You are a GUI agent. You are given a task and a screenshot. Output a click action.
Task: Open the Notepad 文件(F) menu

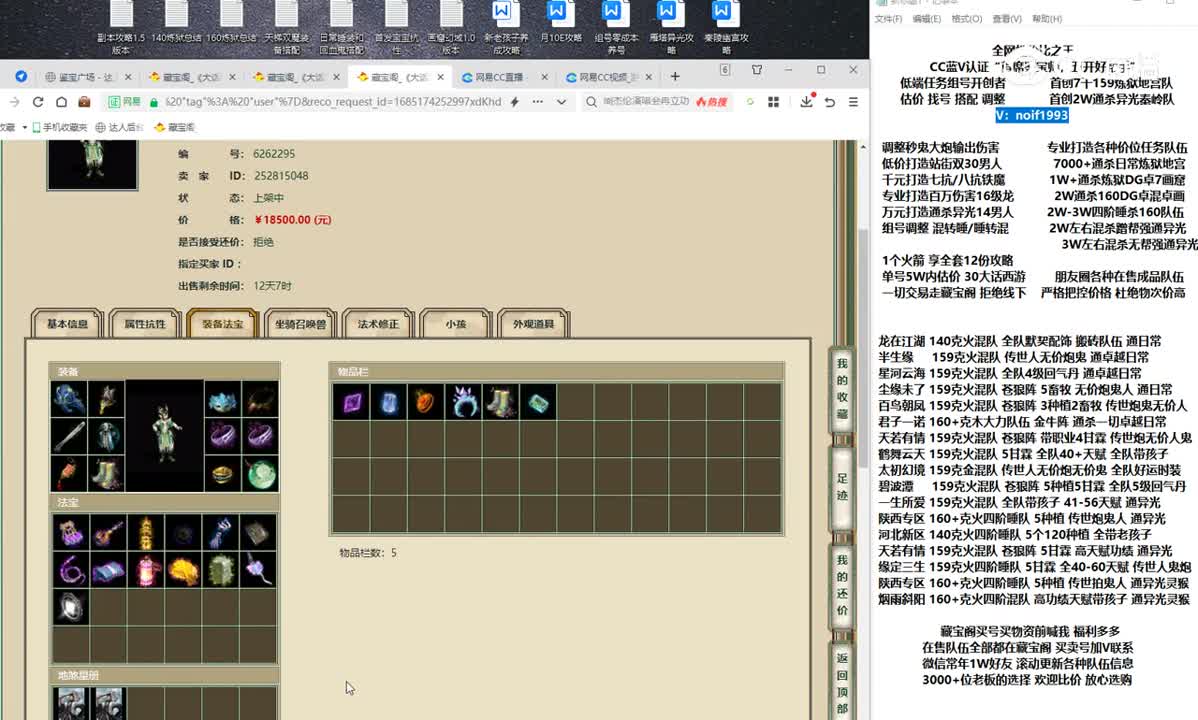click(x=888, y=19)
